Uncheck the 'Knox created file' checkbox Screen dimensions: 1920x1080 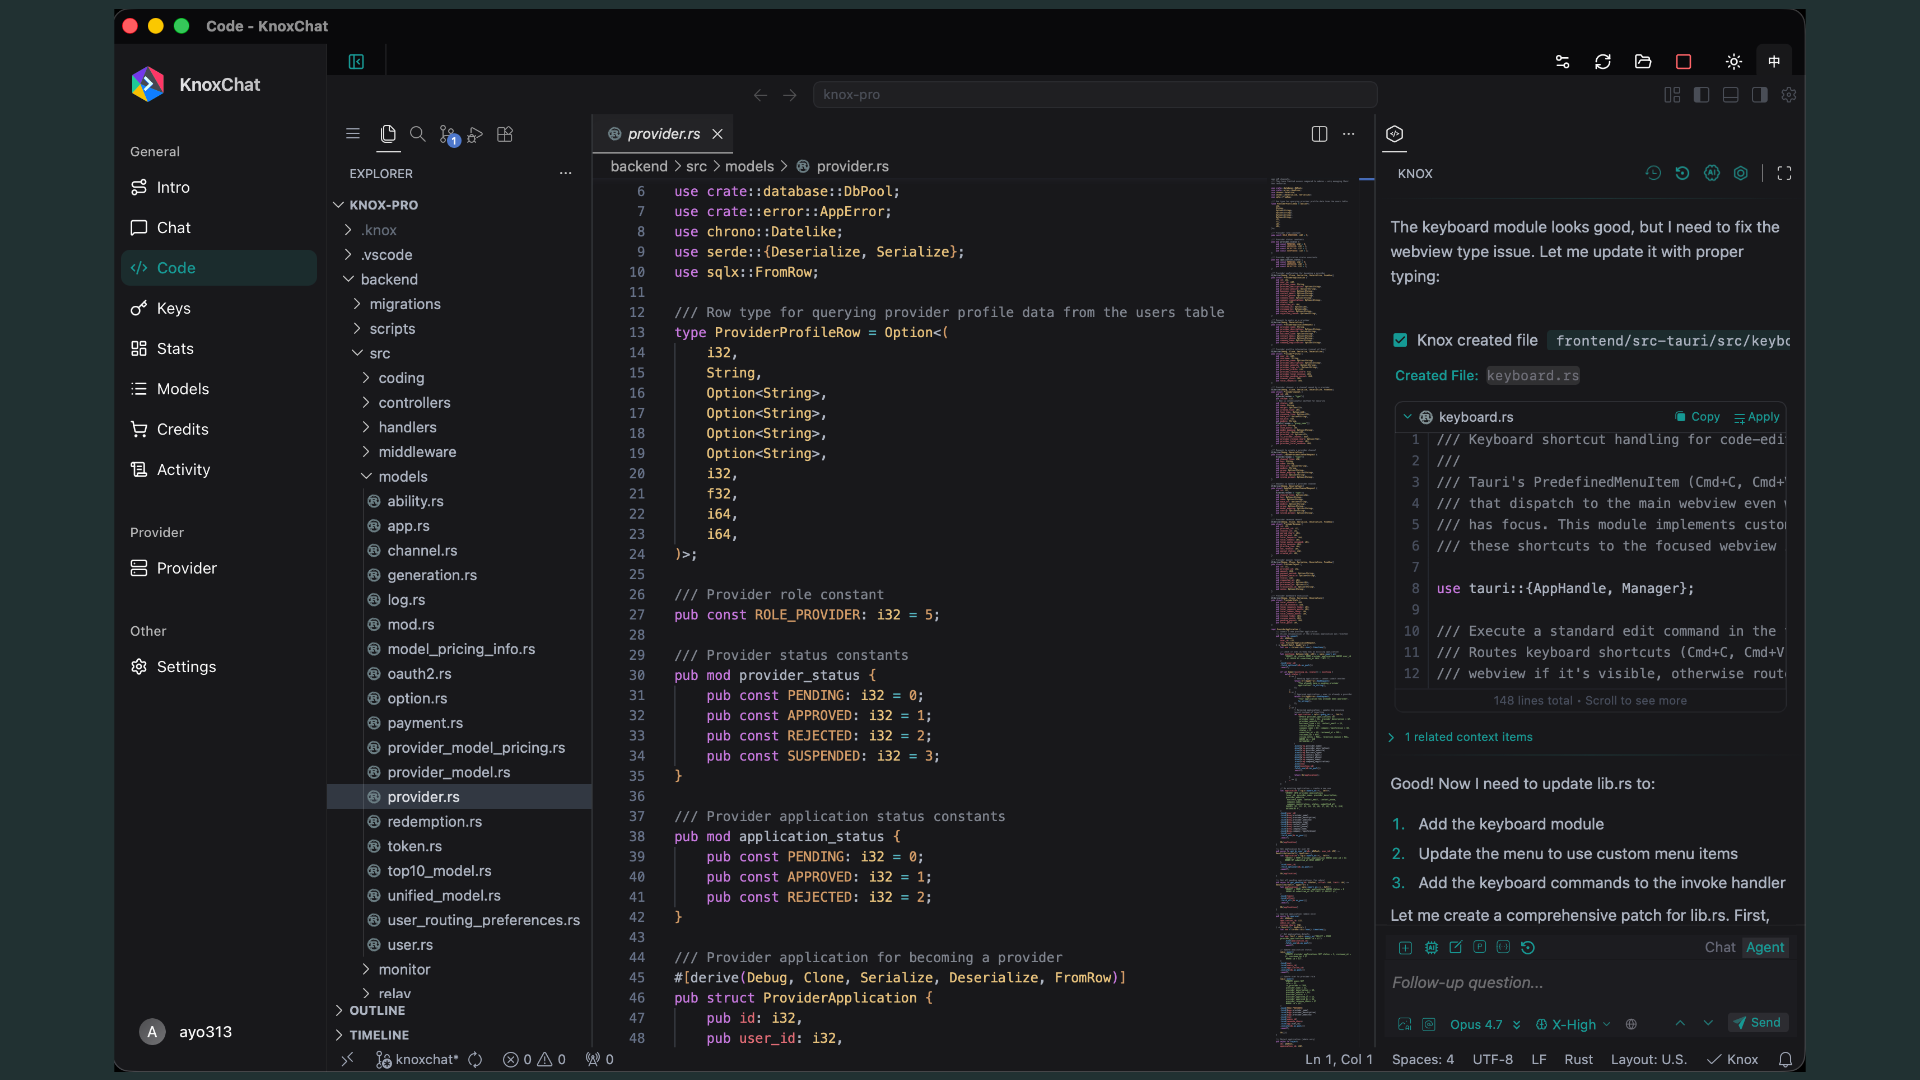(1400, 341)
